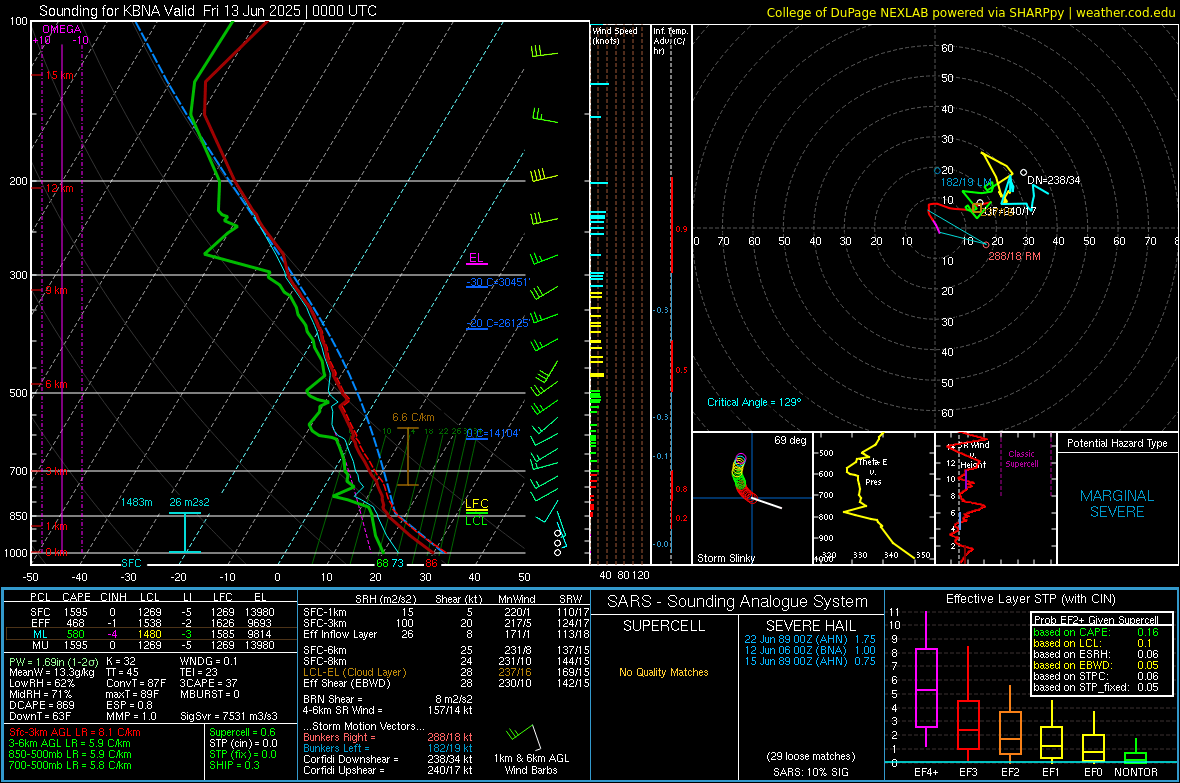The width and height of the screenshot is (1180, 783).
Task: Click the 700-500mb LR = 5.8 C/km line
Action: (x=70, y=765)
